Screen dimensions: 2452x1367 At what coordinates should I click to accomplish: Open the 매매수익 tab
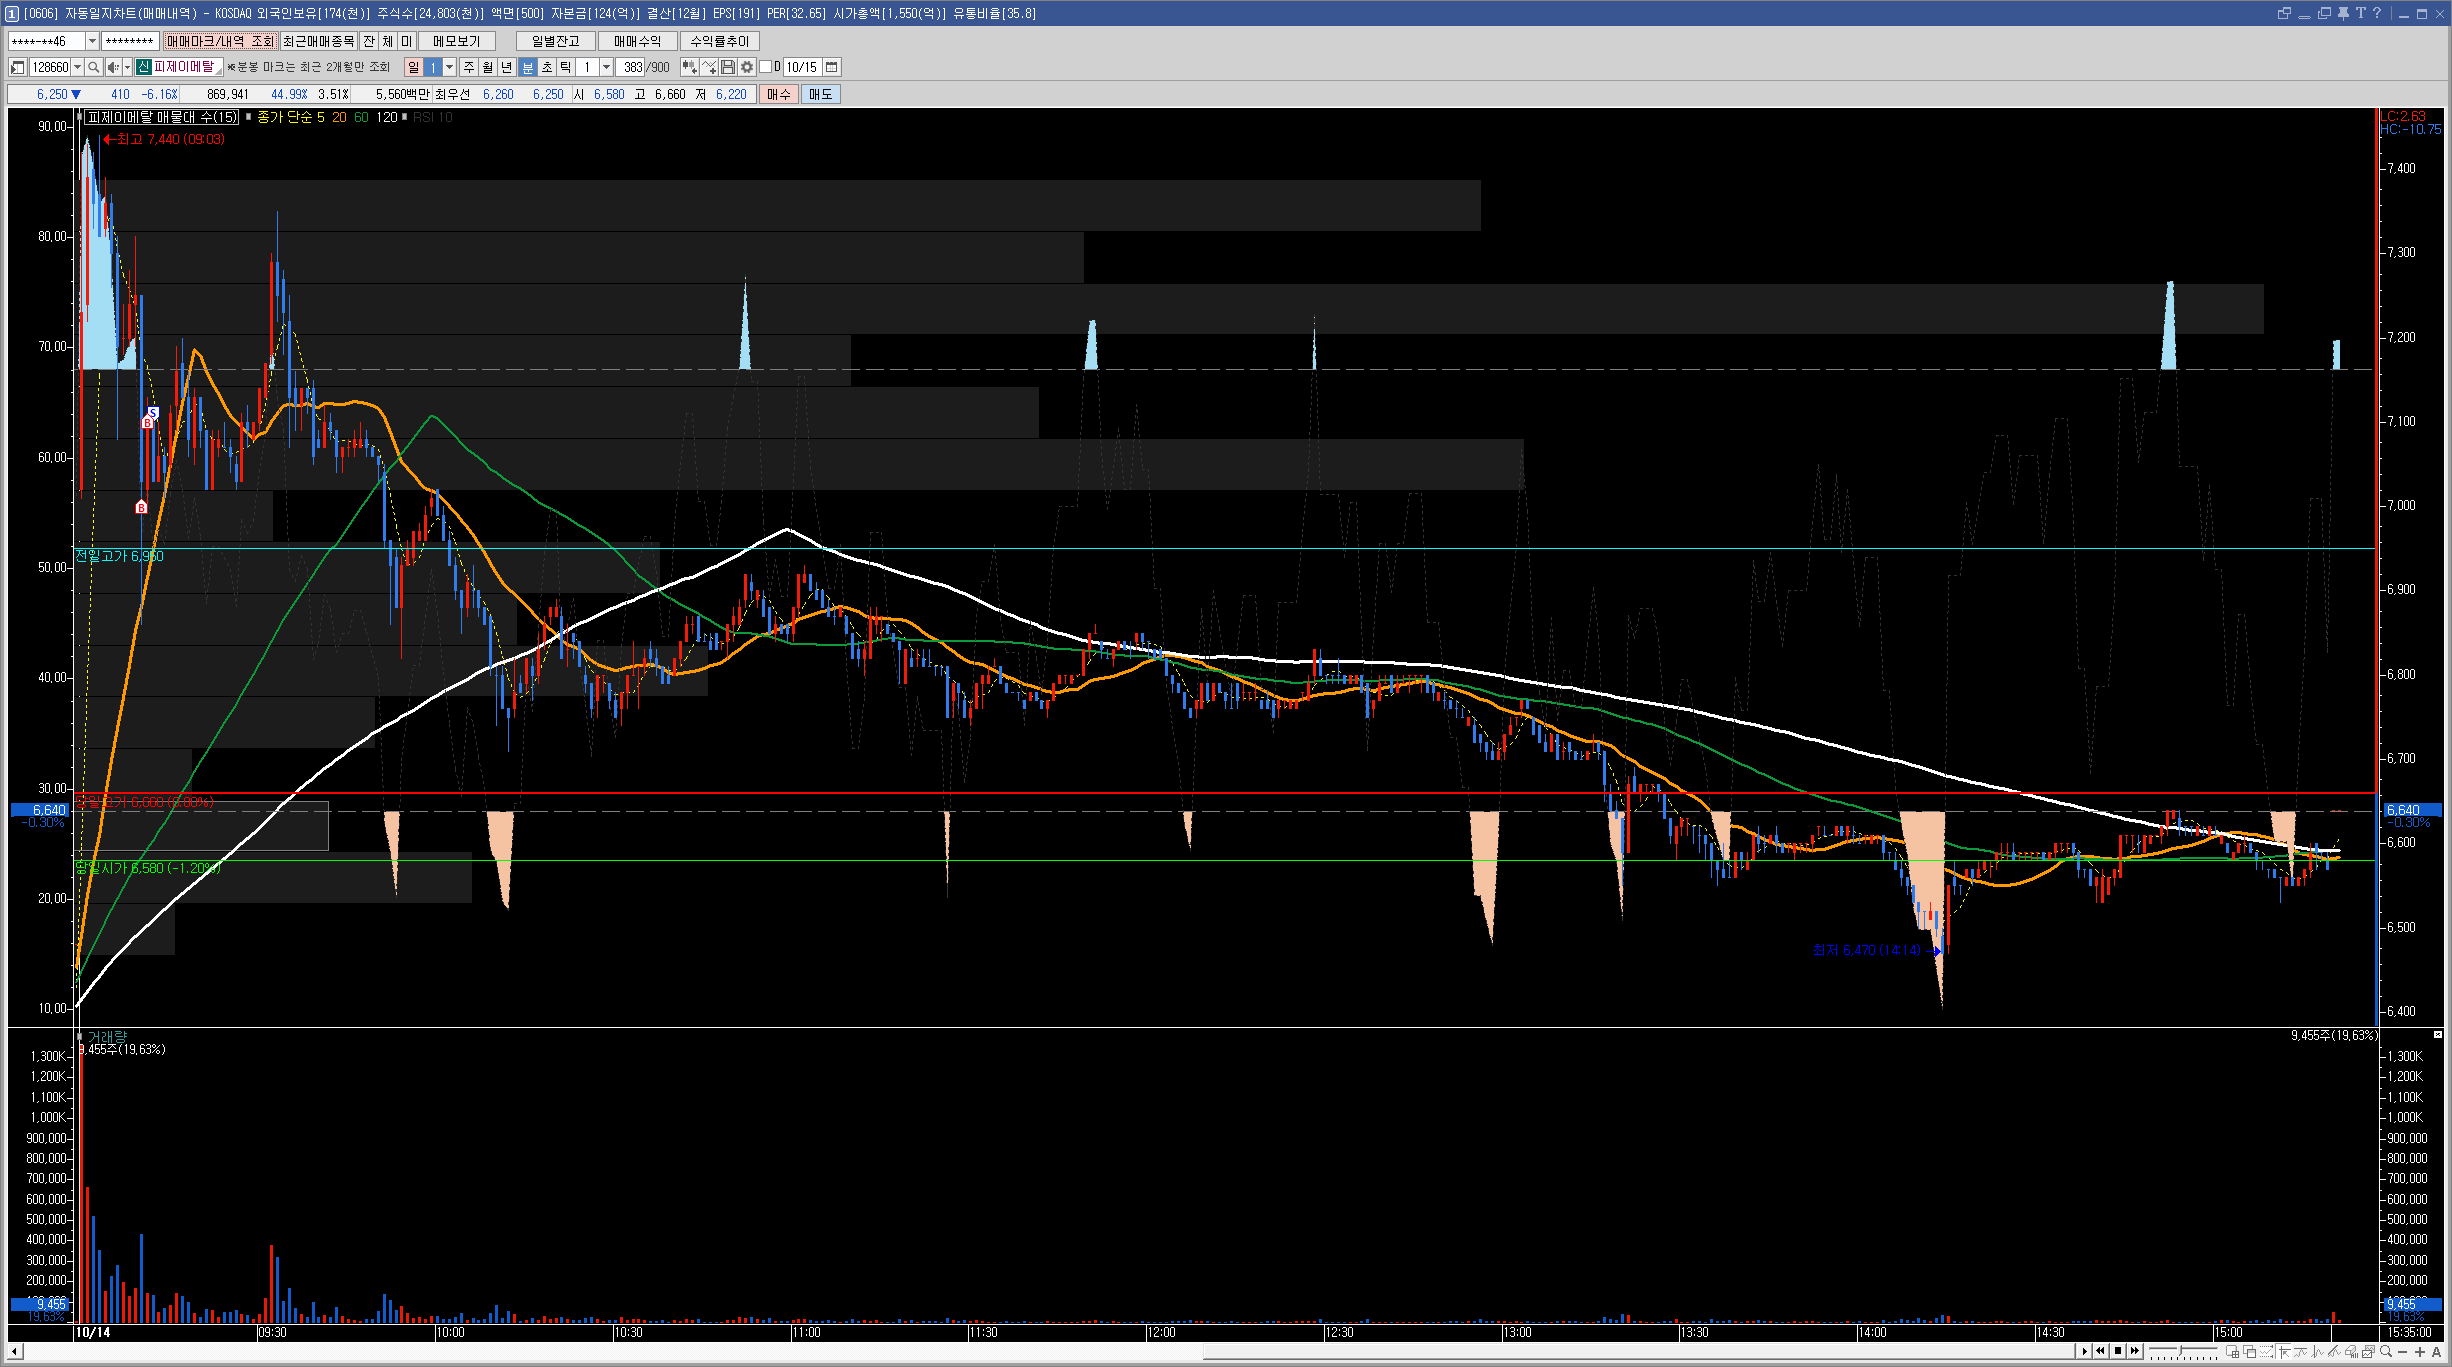tap(637, 41)
